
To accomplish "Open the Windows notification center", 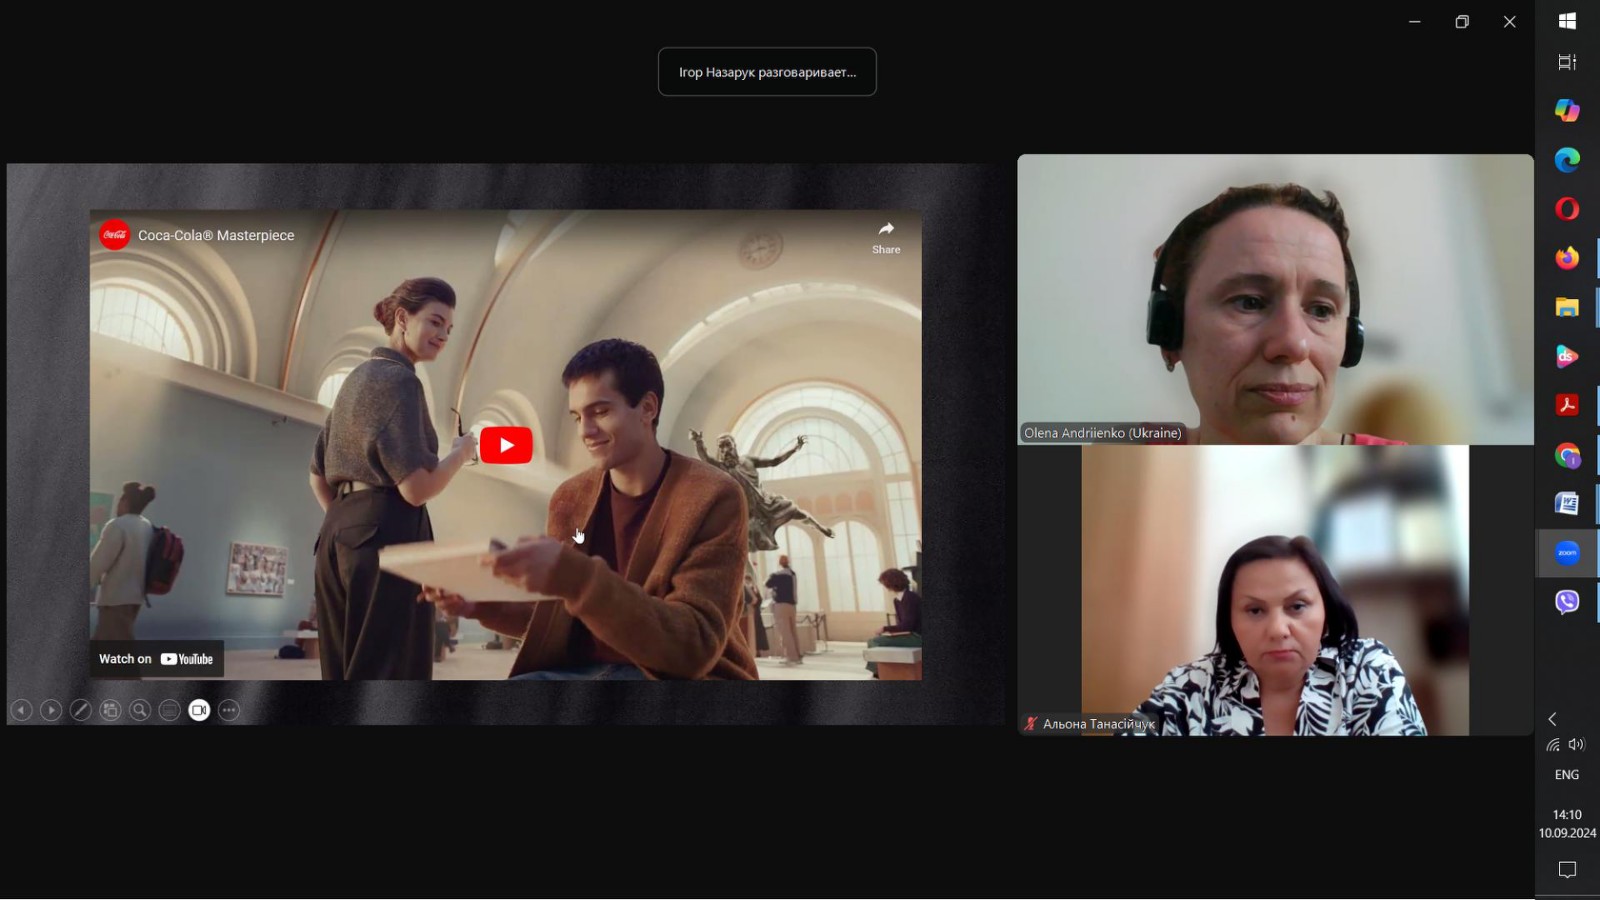I will pos(1567,870).
